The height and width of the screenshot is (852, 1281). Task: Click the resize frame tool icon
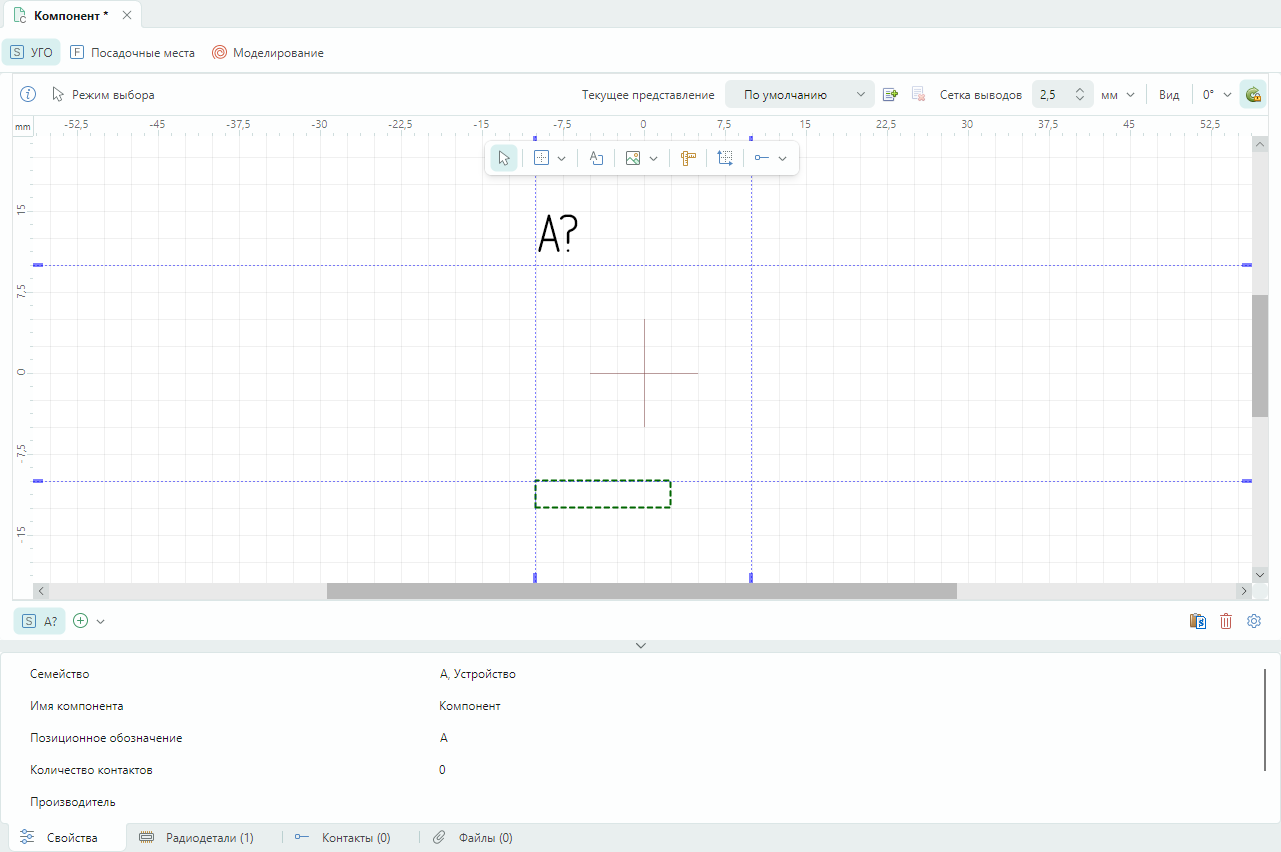click(725, 158)
